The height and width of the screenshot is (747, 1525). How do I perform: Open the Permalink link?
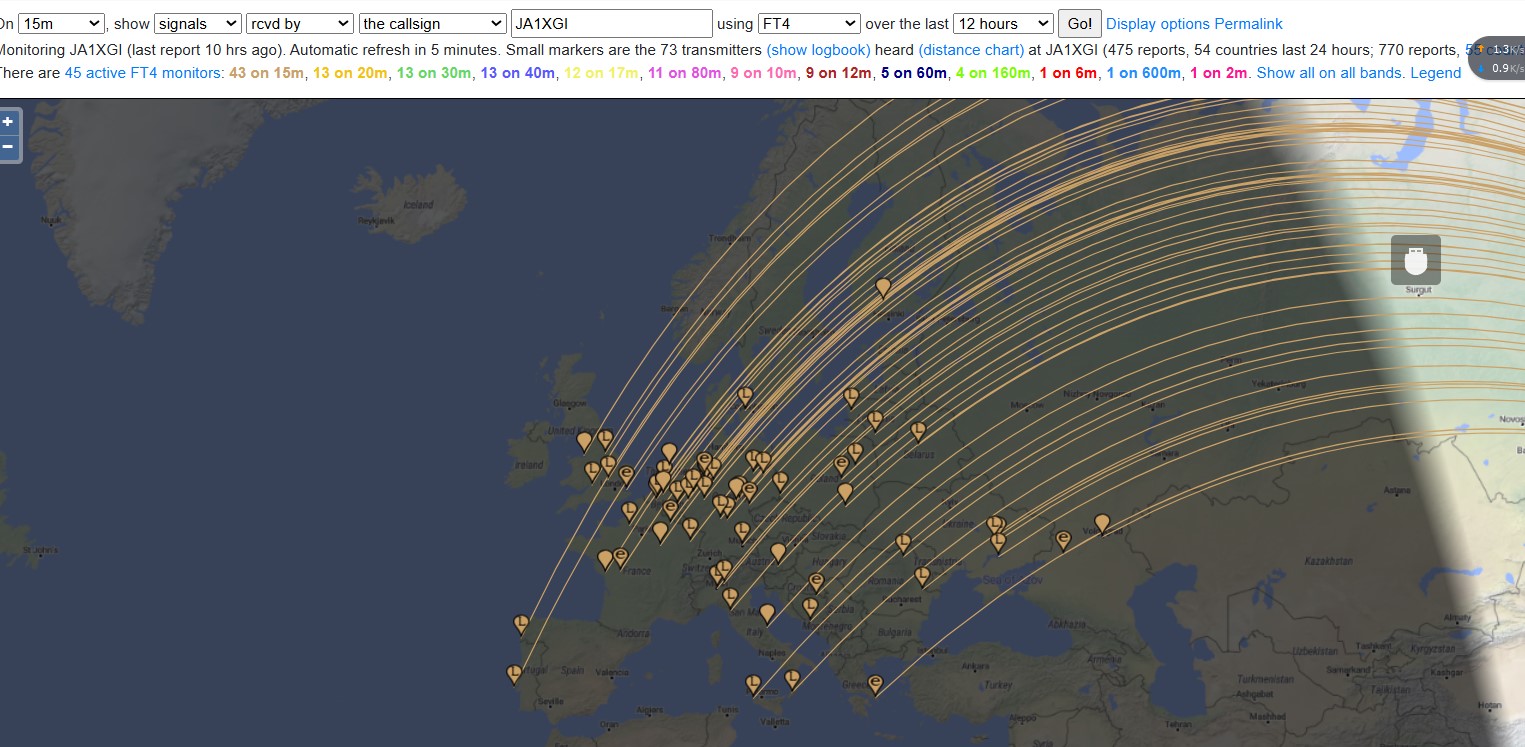click(x=1249, y=24)
